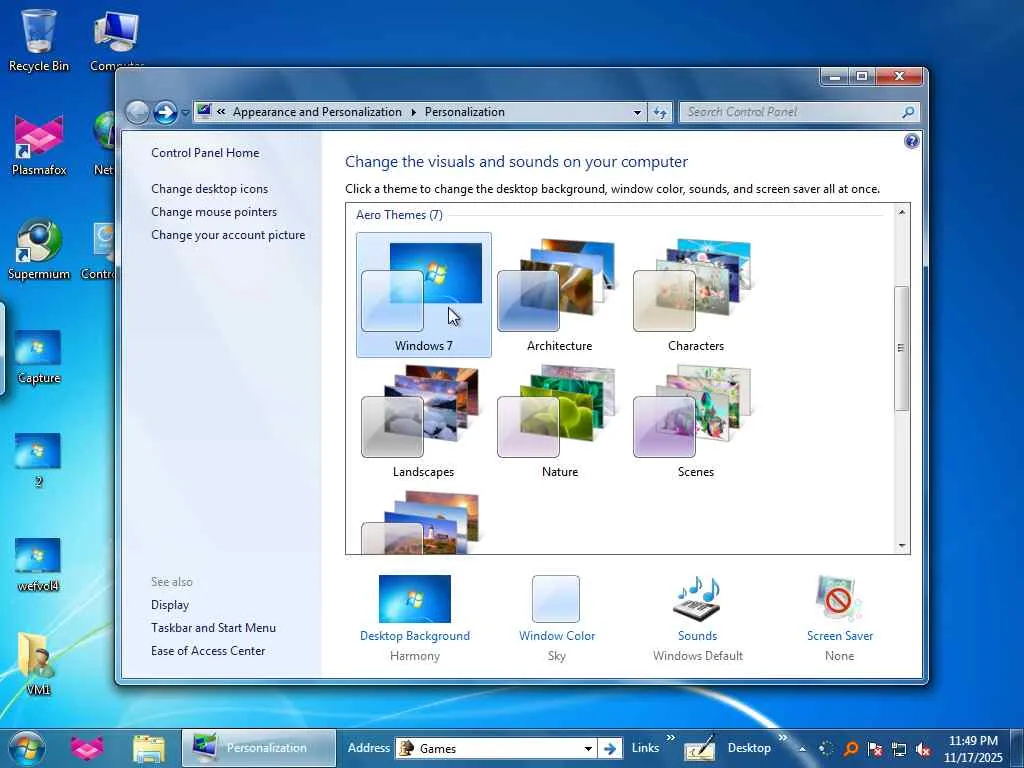The width and height of the screenshot is (1024, 768).
Task: Select the desktop file named 2
Action: pos(38,460)
